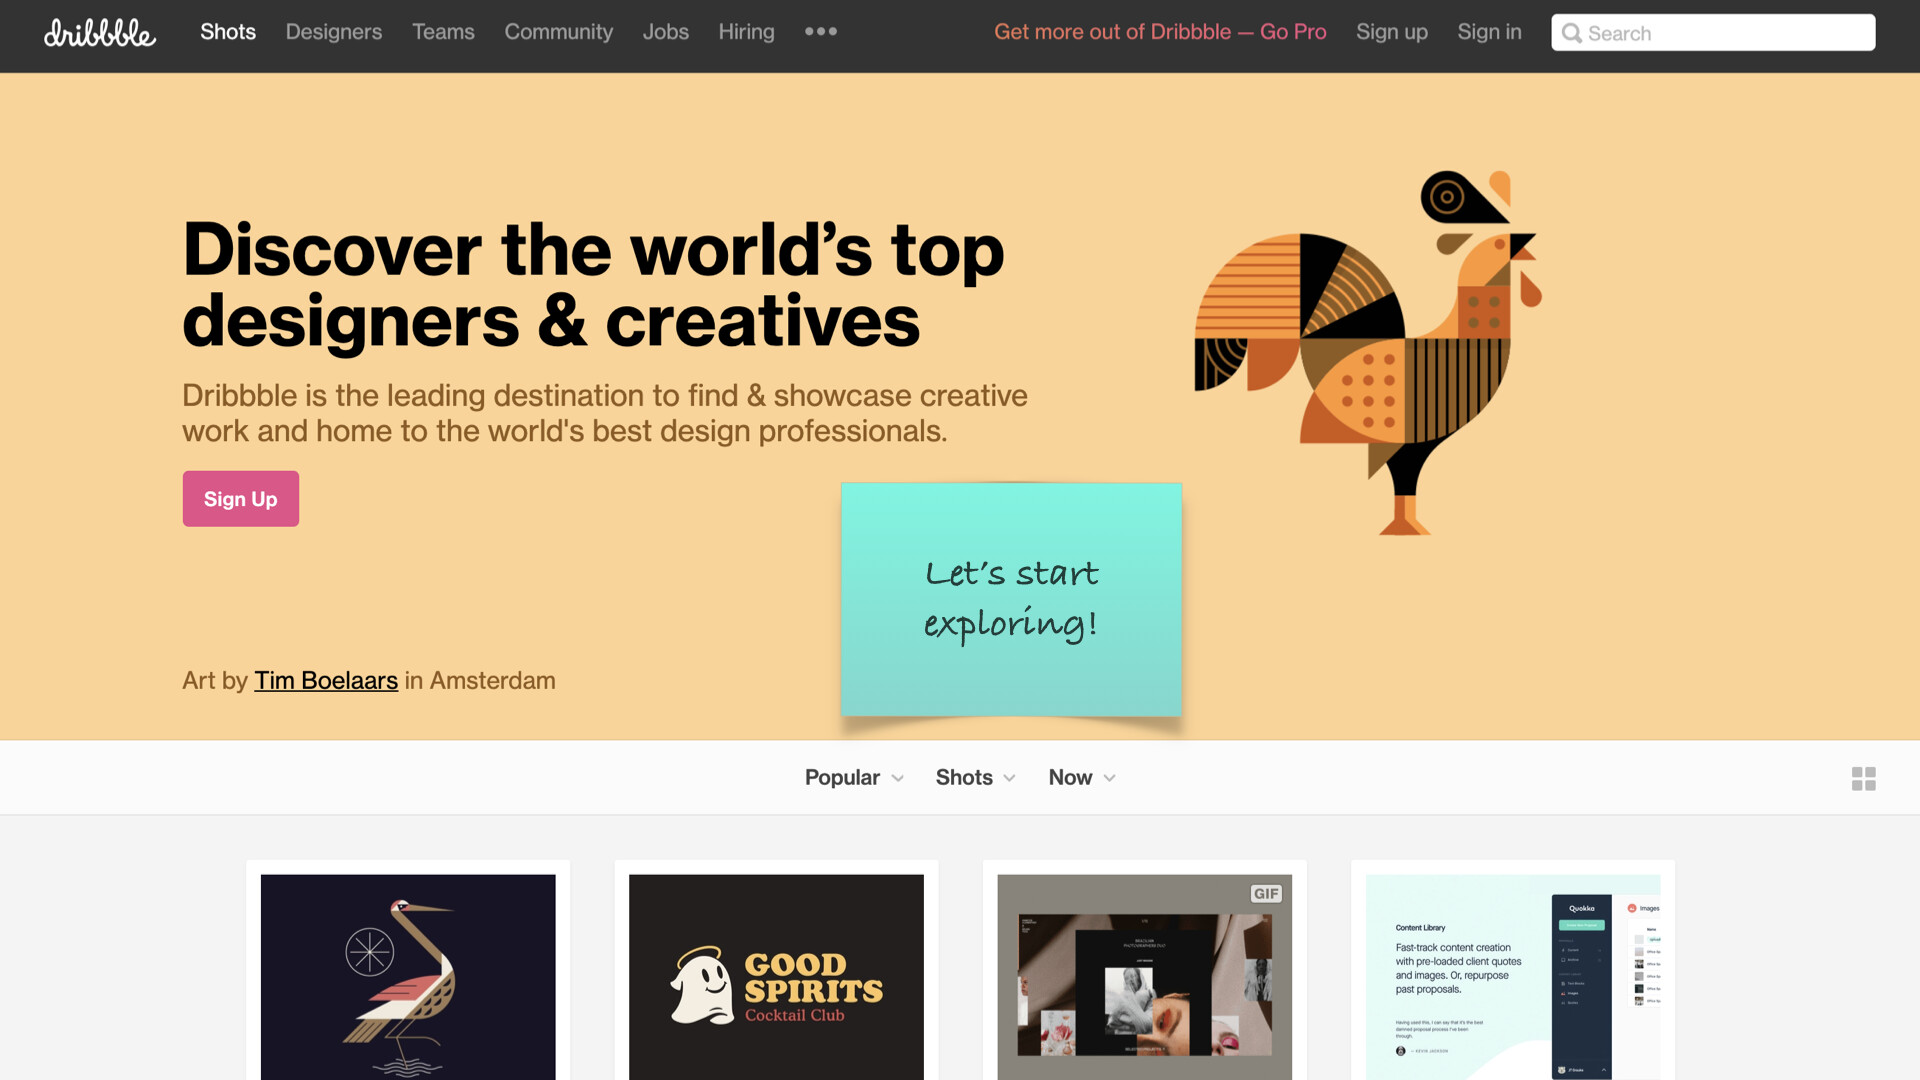
Task: Click Sign in in header
Action: (1489, 32)
